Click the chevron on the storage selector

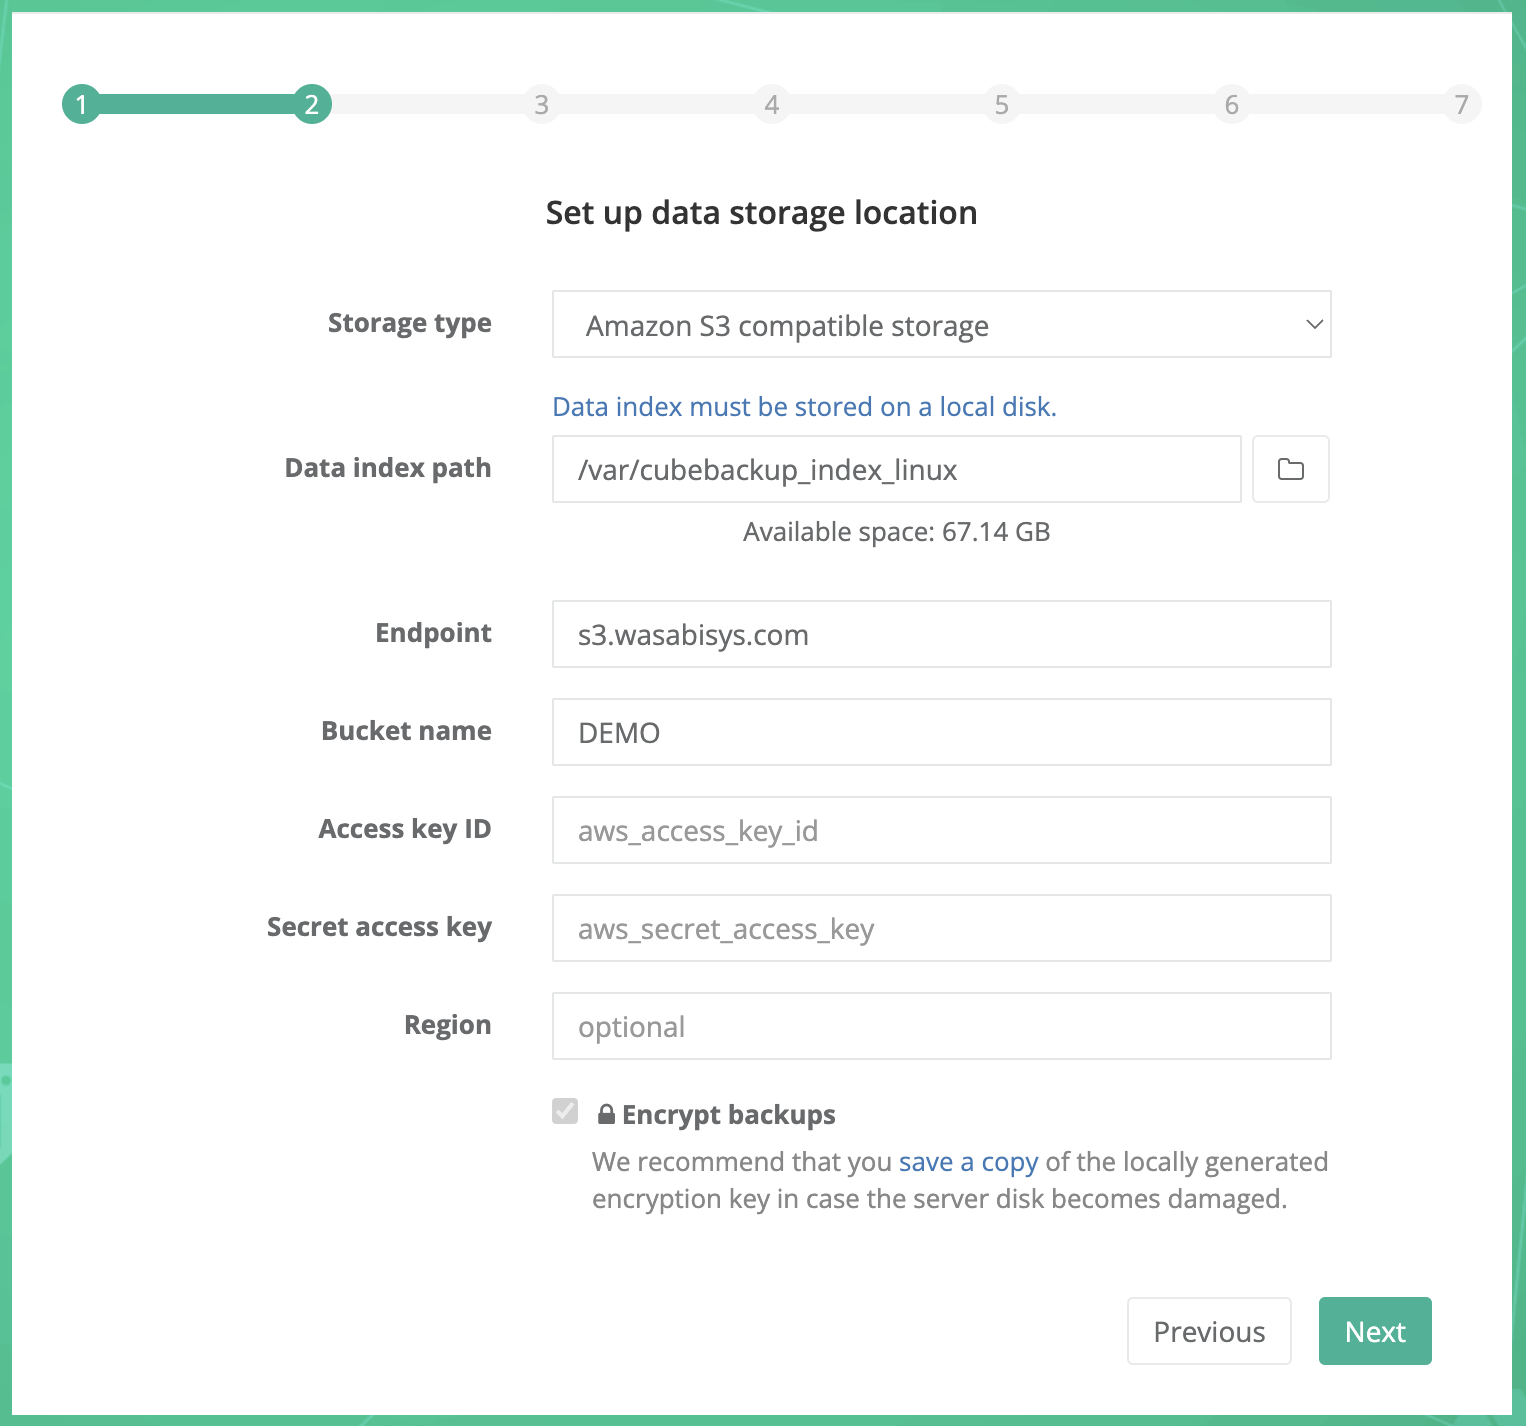tap(1313, 324)
